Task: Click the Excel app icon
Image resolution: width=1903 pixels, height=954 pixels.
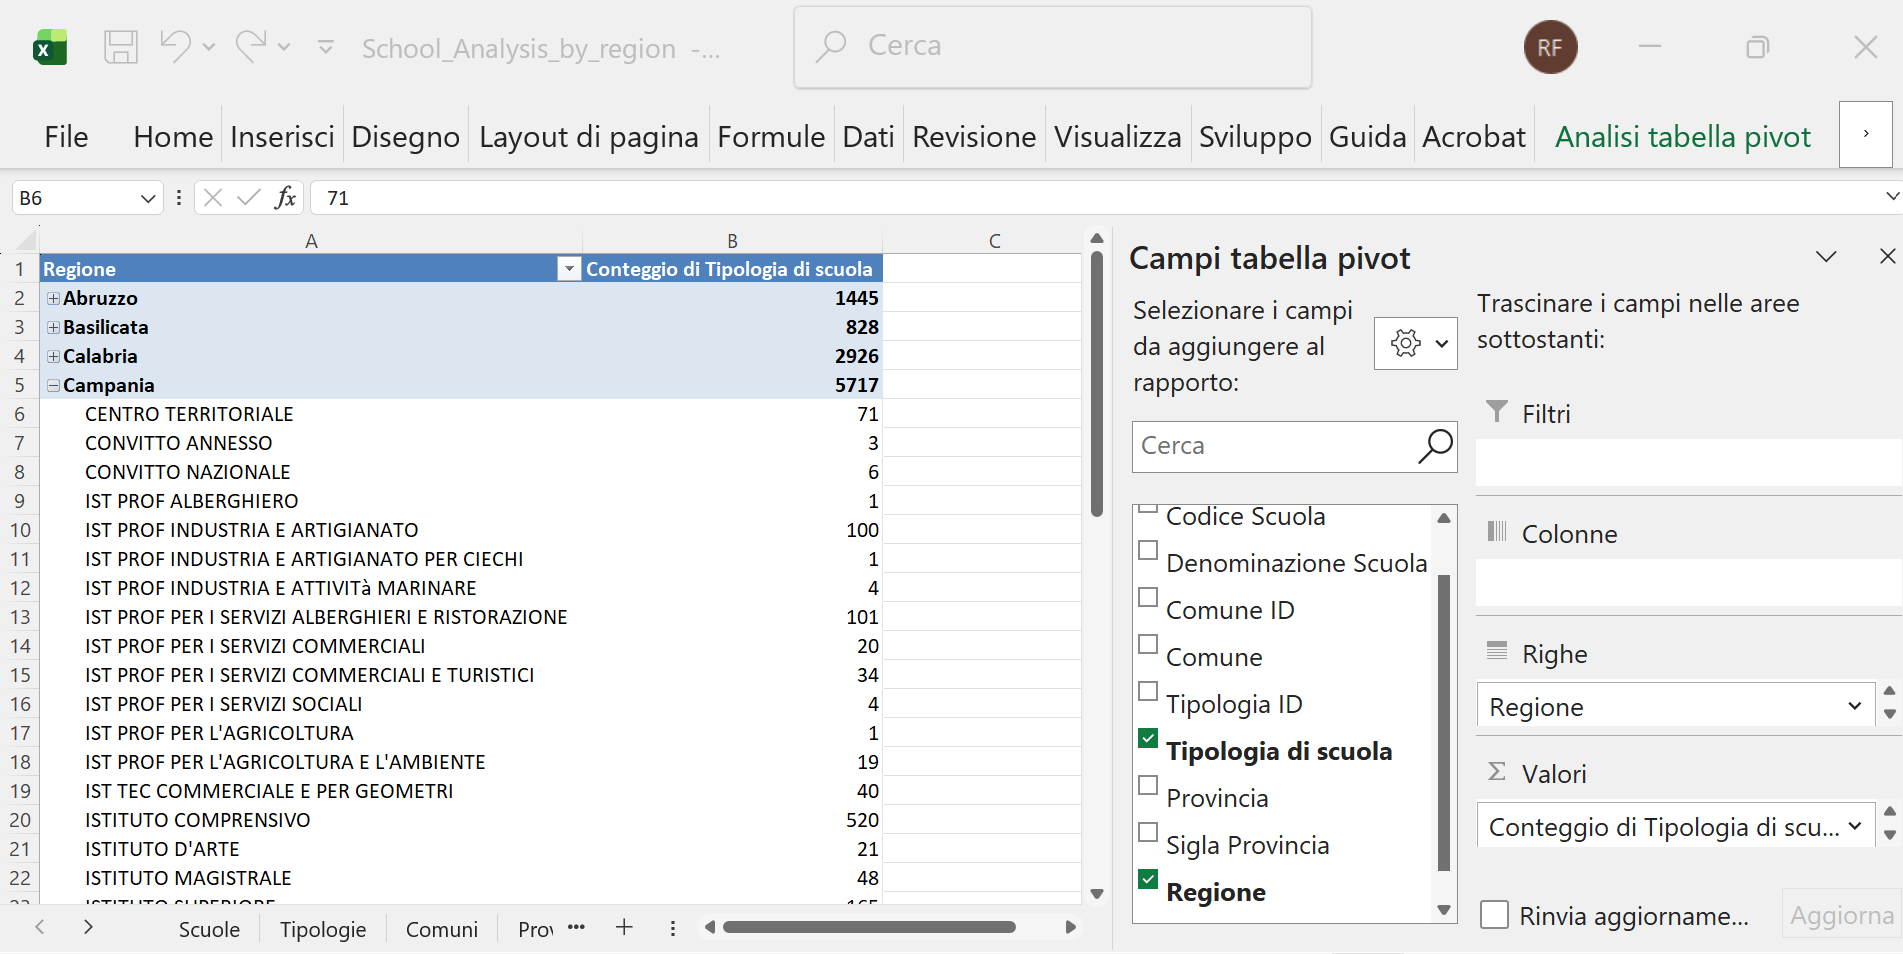Action: point(48,46)
